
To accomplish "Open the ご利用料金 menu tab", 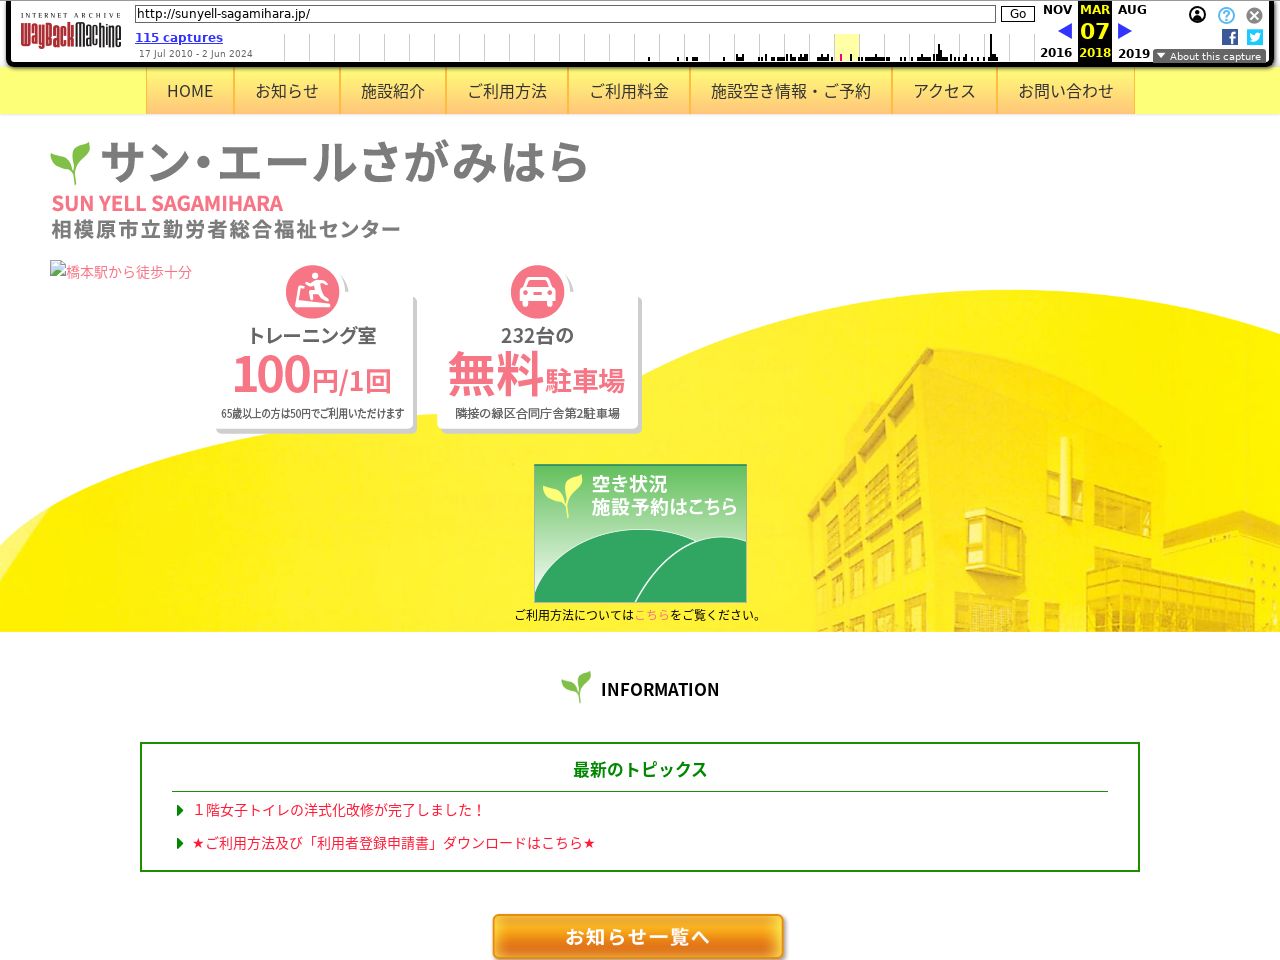I will click(629, 91).
